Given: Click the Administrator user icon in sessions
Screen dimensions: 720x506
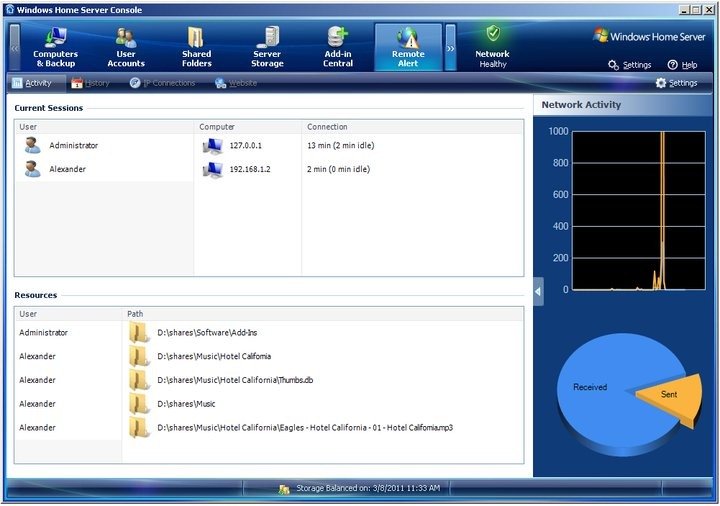Looking at the screenshot, I should pos(32,145).
